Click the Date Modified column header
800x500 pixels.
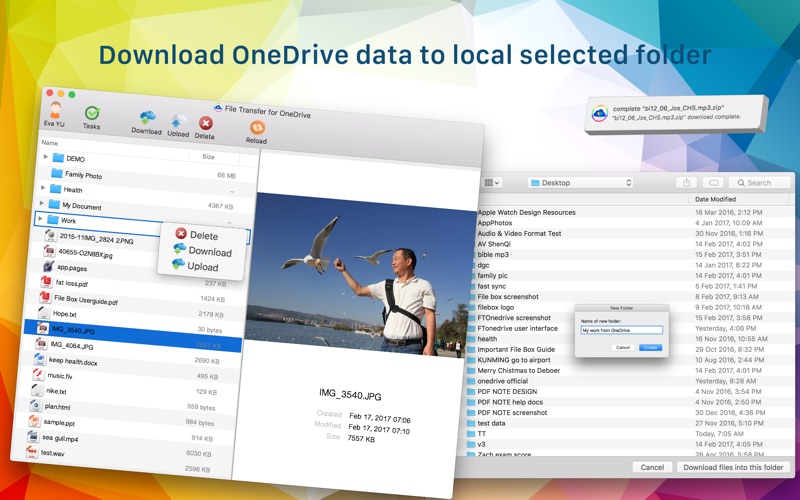tap(715, 199)
